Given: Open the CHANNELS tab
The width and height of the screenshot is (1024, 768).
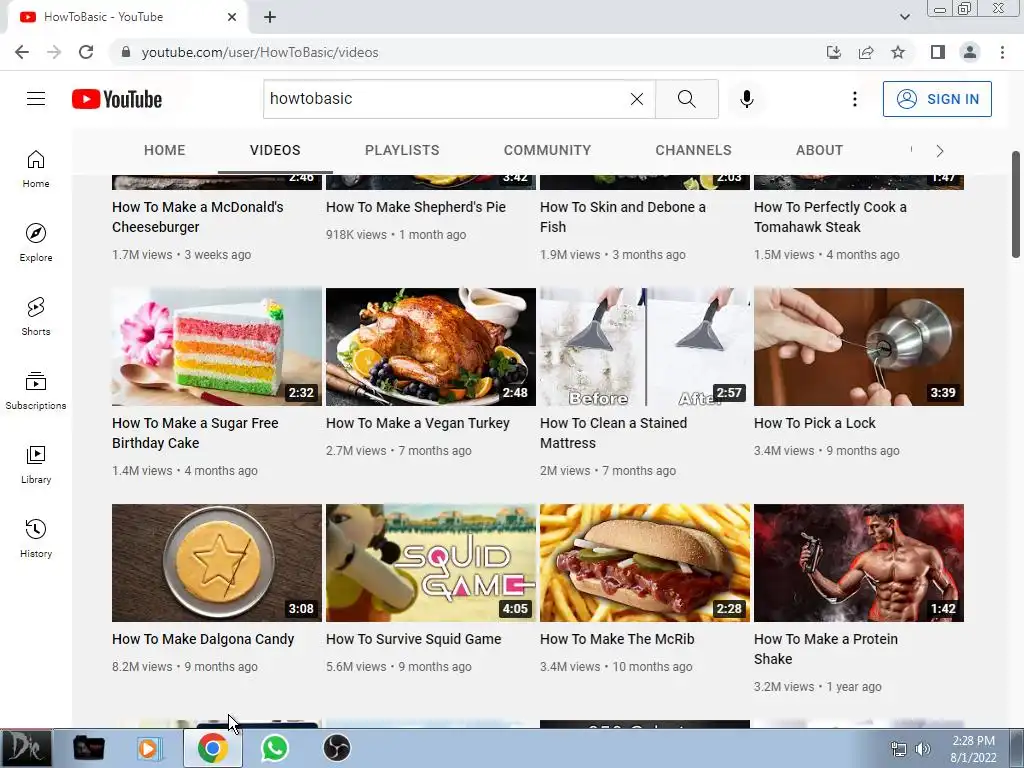Looking at the screenshot, I should tap(693, 150).
